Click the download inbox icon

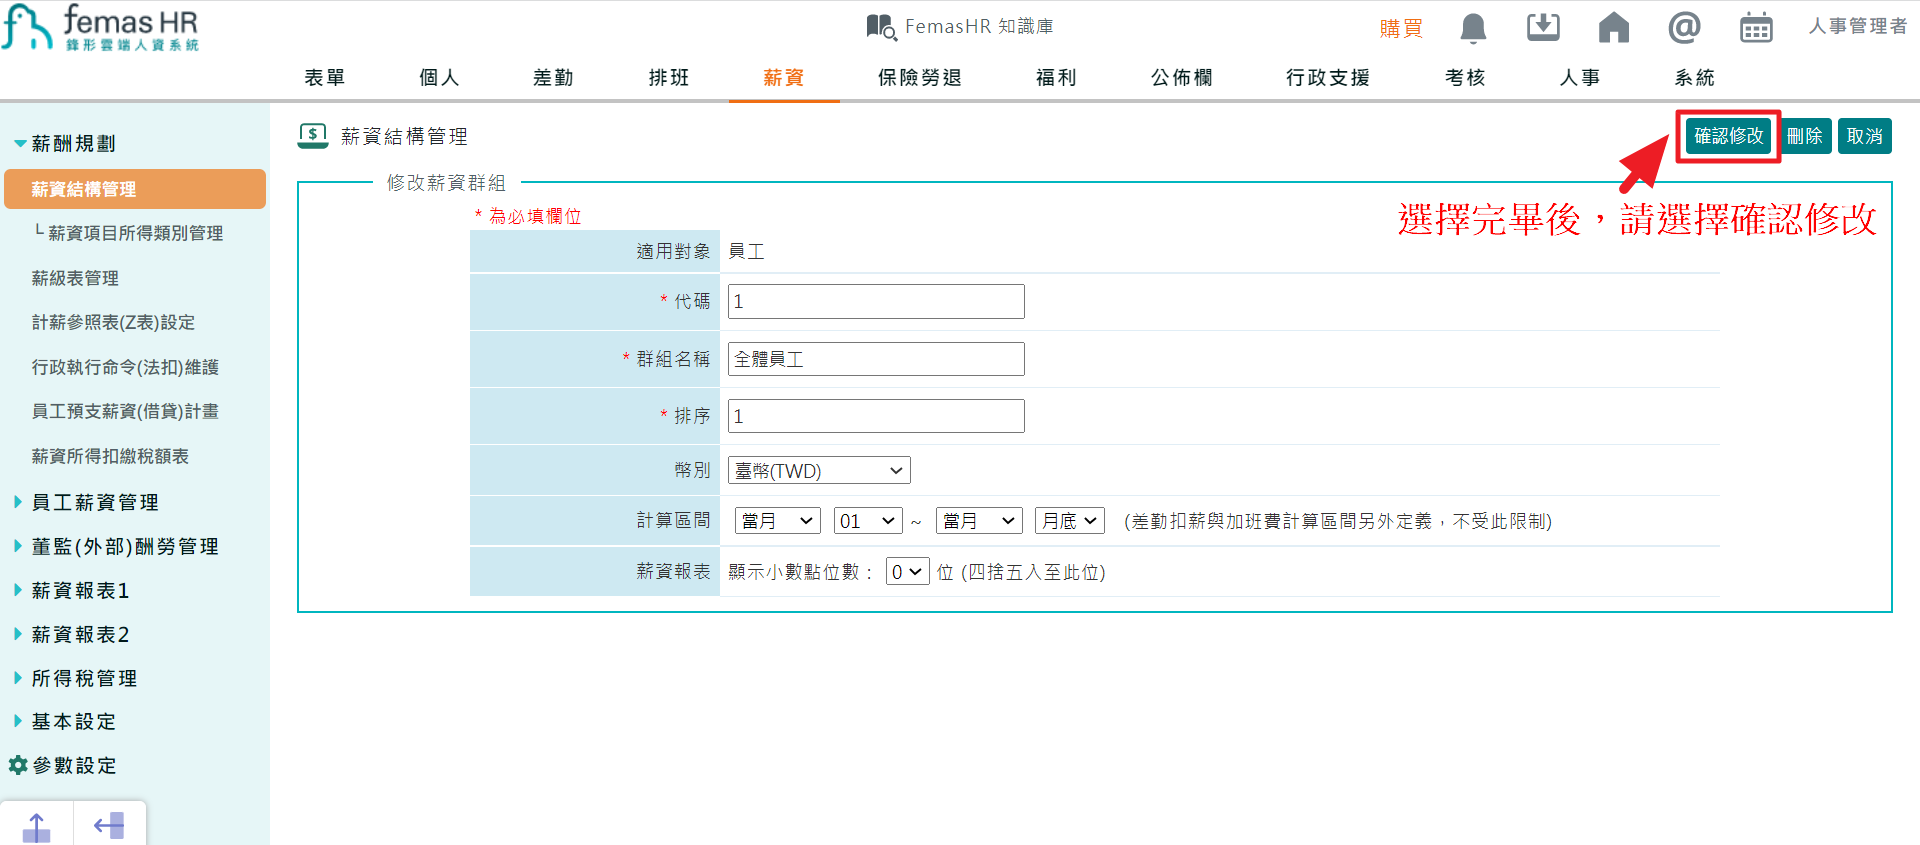[x=1543, y=27]
